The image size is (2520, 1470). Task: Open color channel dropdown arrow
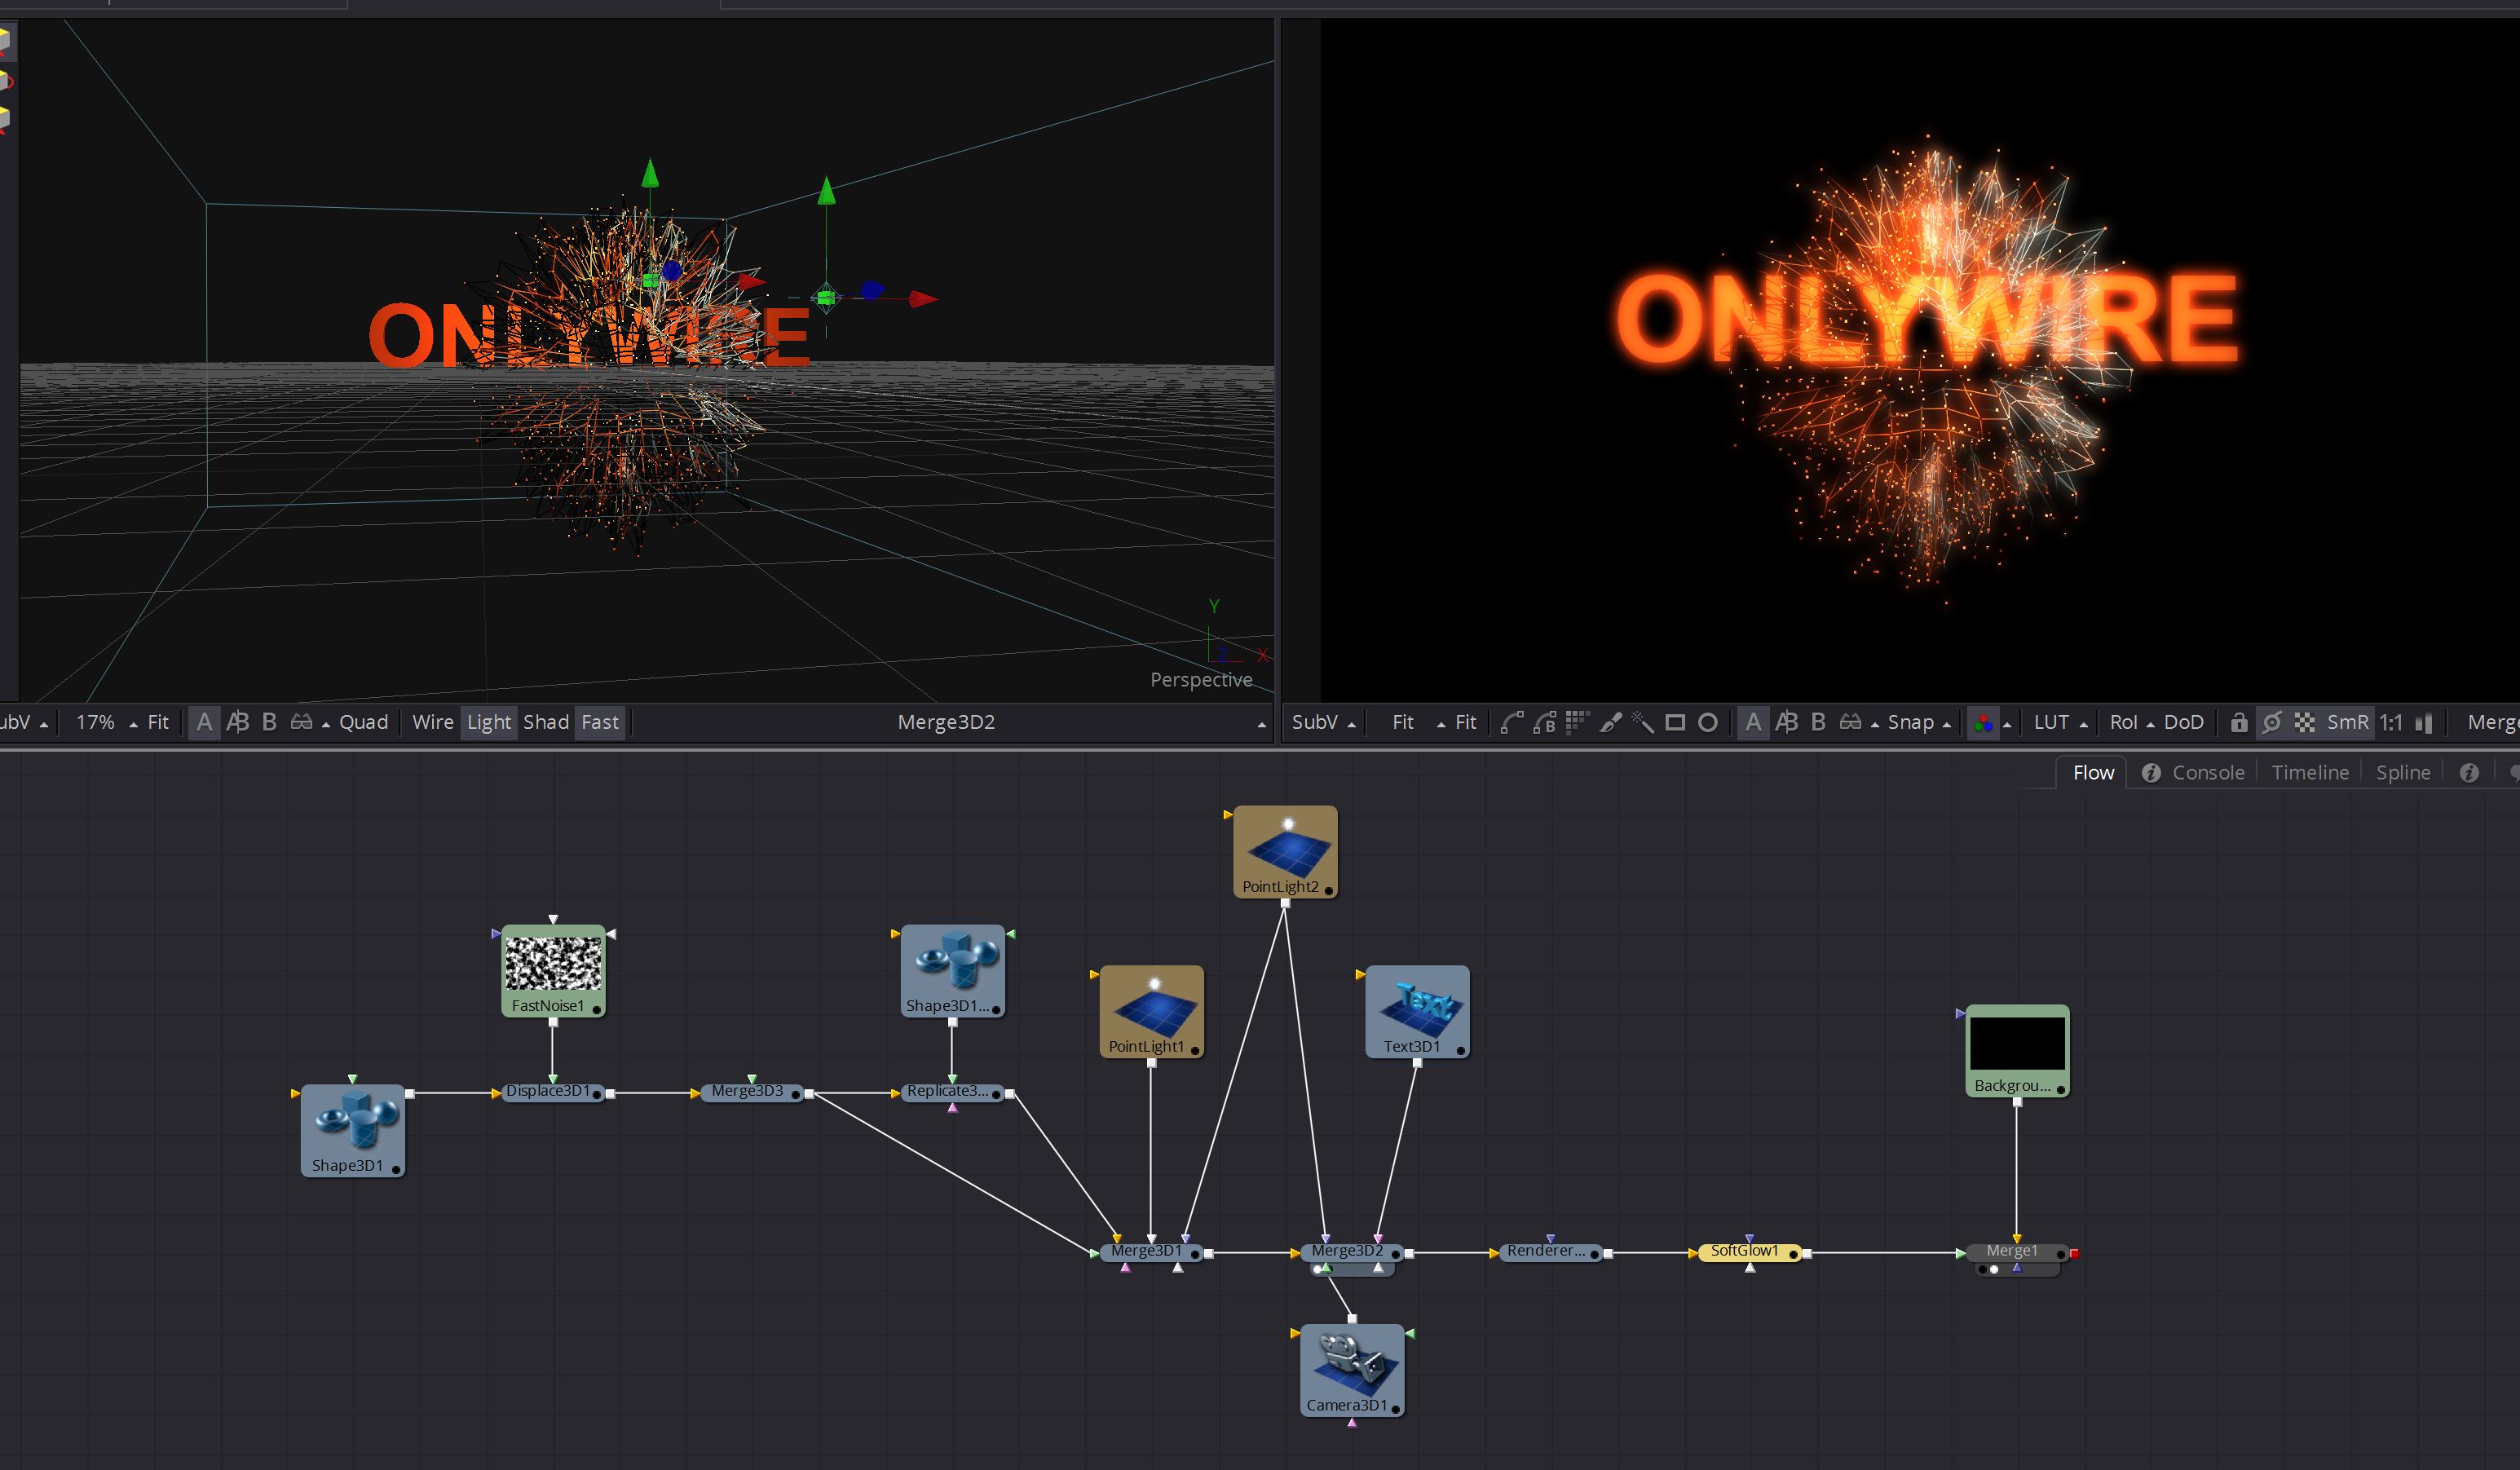[x=2007, y=725]
